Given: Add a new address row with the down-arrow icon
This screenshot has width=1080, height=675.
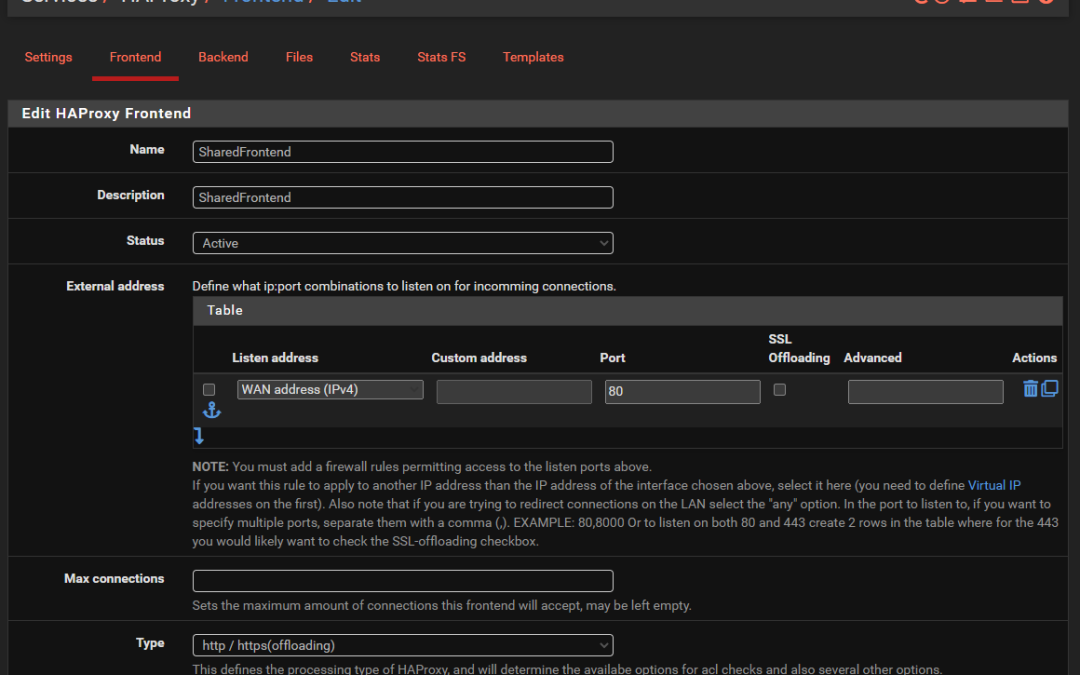Looking at the screenshot, I should pos(199,435).
